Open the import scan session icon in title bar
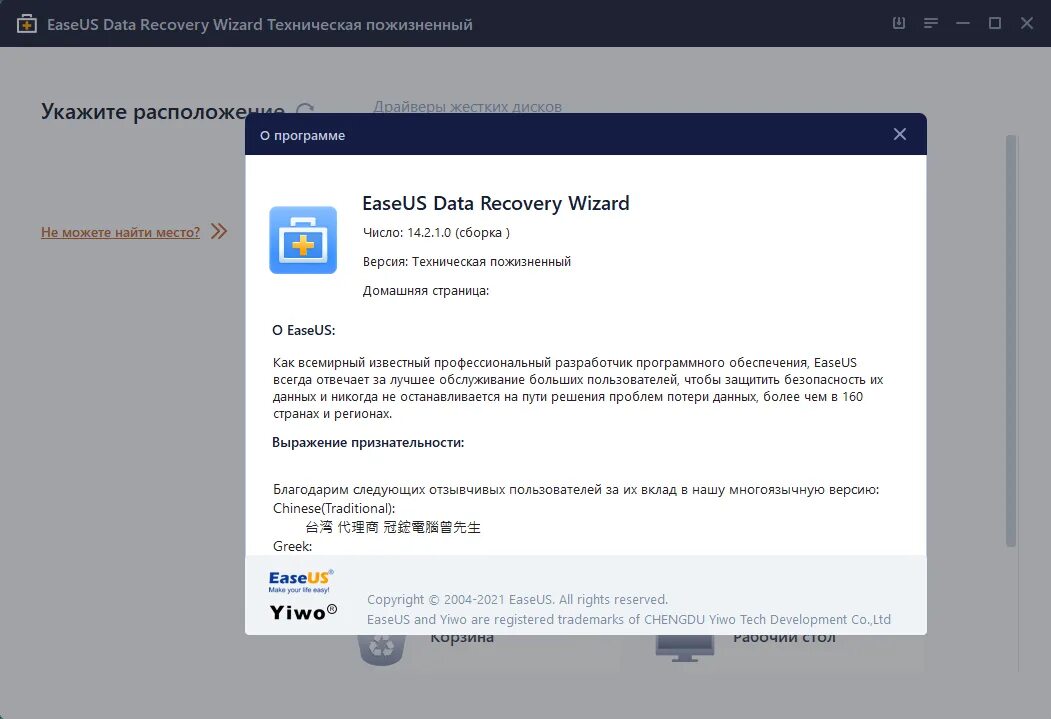Viewport: 1051px width, 719px height. coord(899,23)
